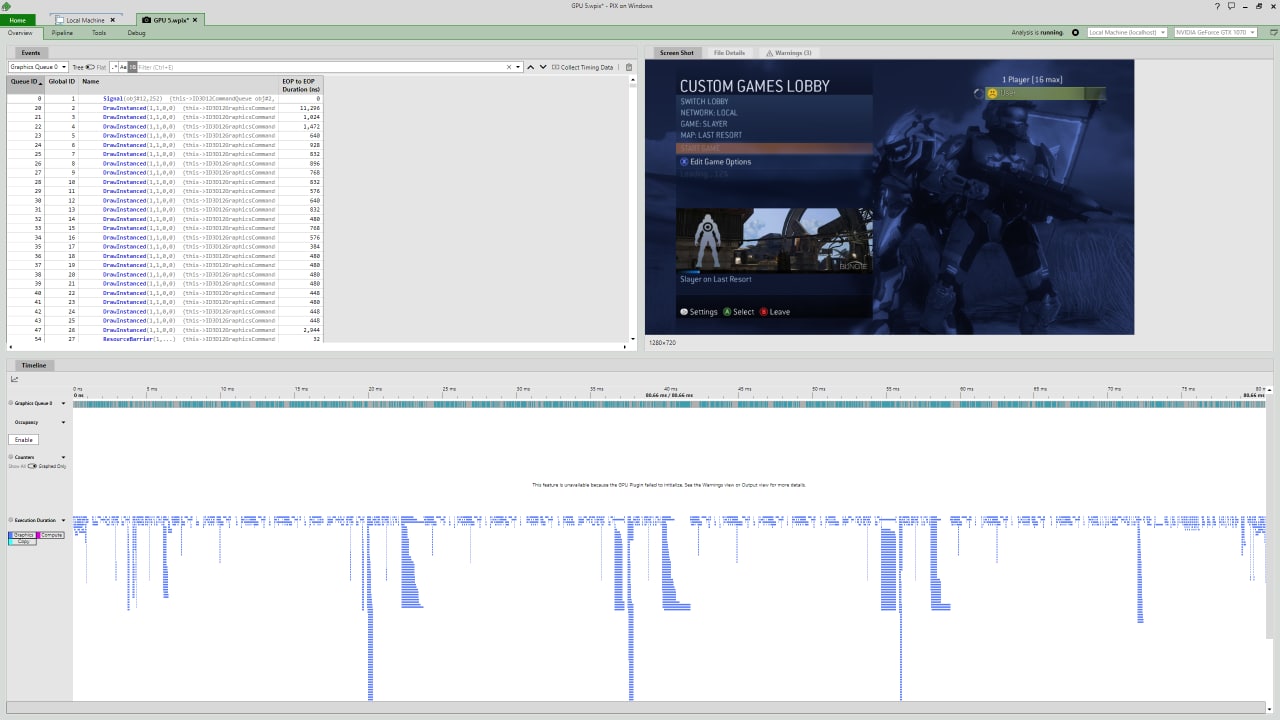The width and height of the screenshot is (1280, 720).
Task: Select the Overview view
Action: (20, 33)
